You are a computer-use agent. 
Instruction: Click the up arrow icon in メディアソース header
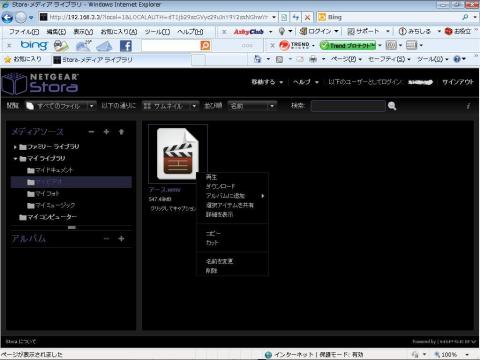[121, 132]
